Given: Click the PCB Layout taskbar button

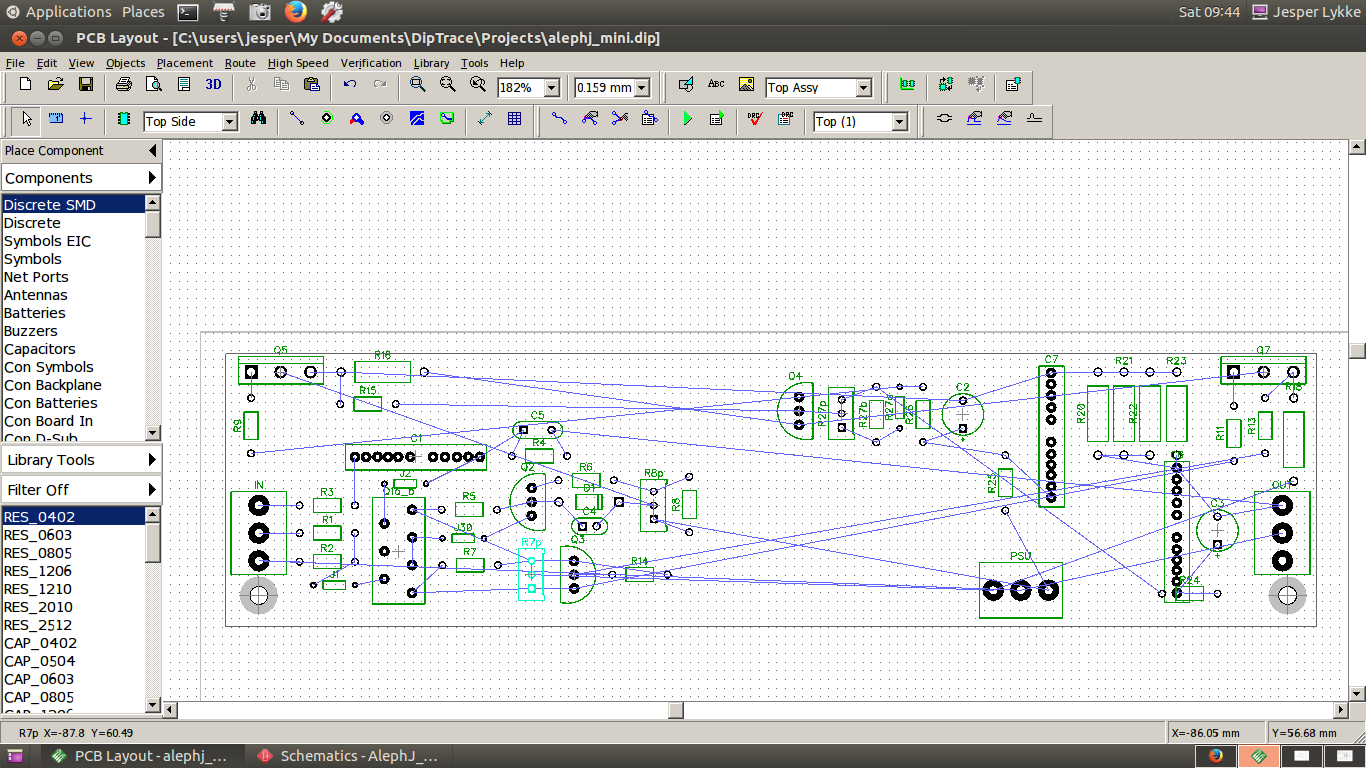Looking at the screenshot, I should coord(142,756).
